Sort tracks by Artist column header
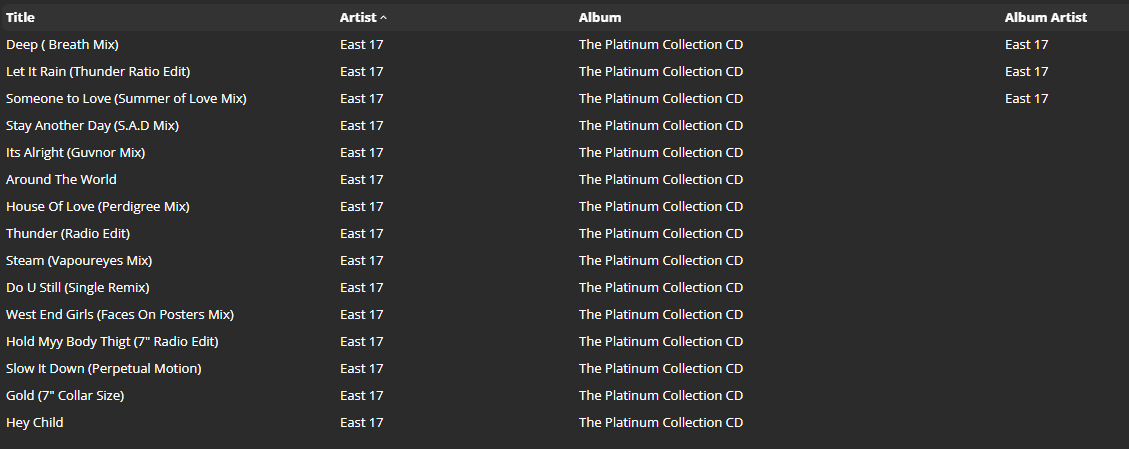The width and height of the screenshot is (1129, 449). [358, 17]
